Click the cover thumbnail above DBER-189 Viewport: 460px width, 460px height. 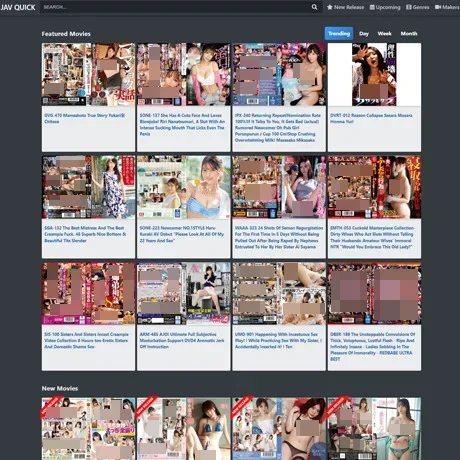point(374,293)
